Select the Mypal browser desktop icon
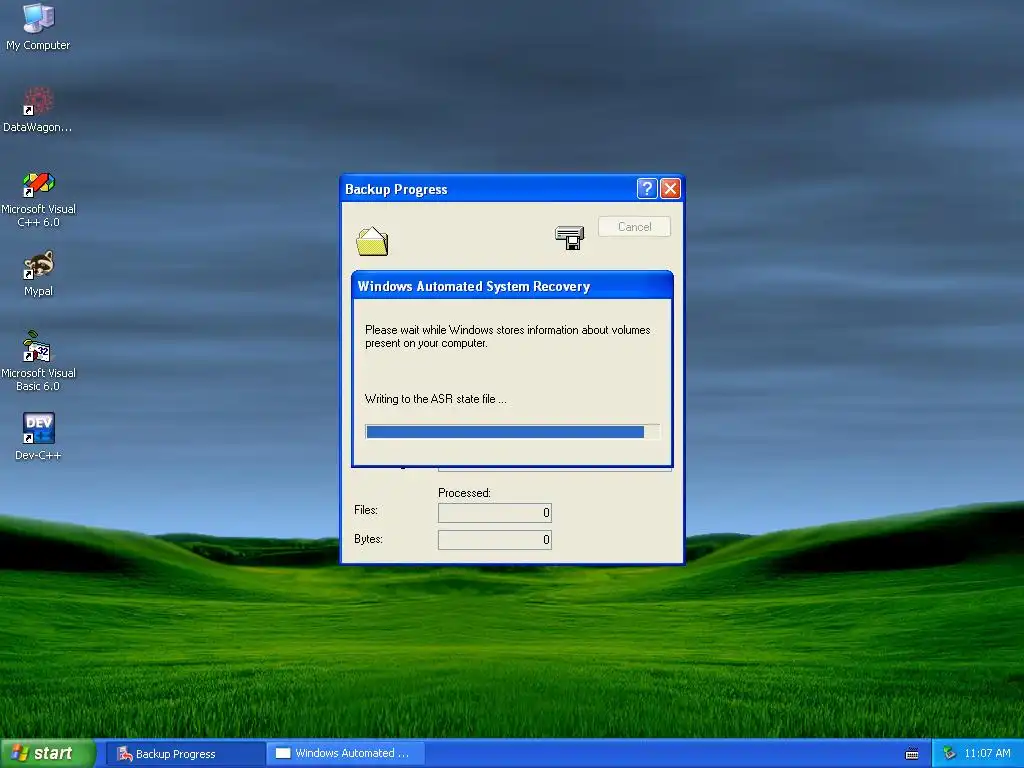 click(38, 273)
